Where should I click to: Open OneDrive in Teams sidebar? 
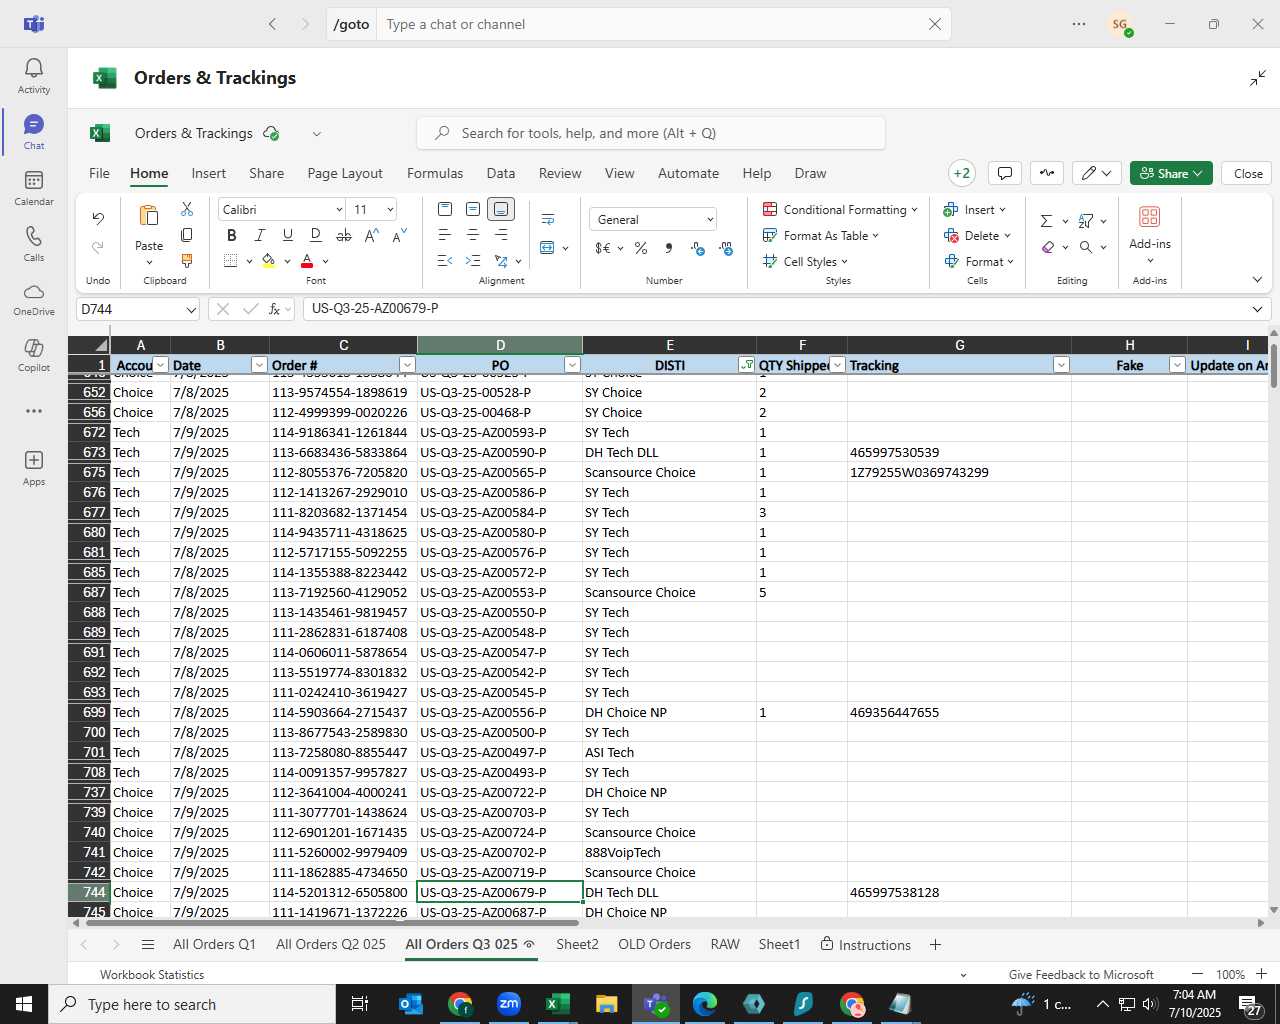(x=33, y=299)
